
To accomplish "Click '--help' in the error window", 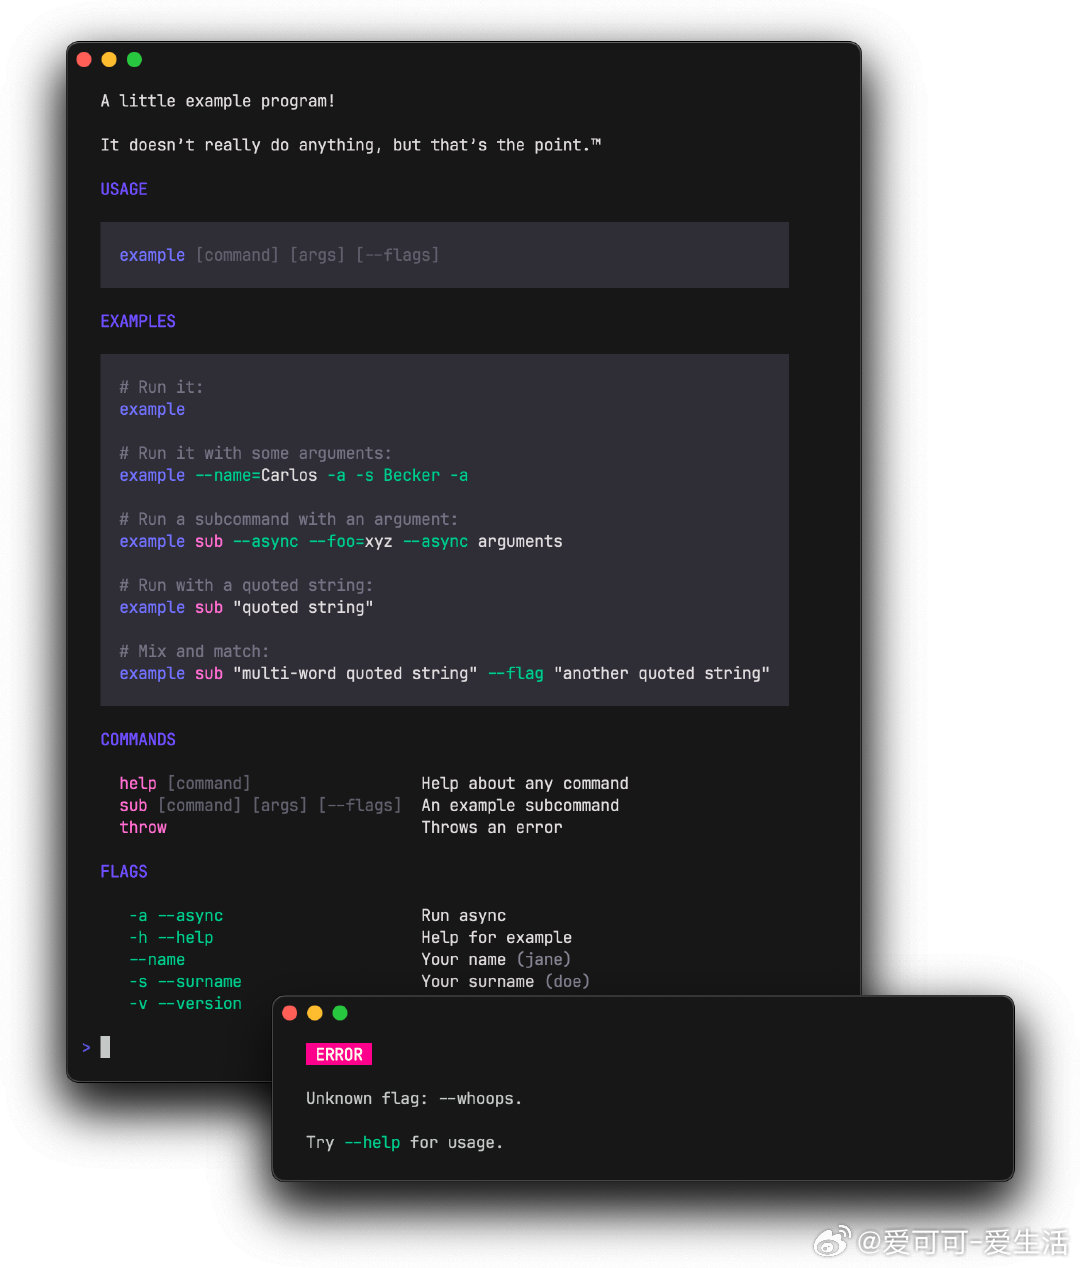I will (372, 1142).
